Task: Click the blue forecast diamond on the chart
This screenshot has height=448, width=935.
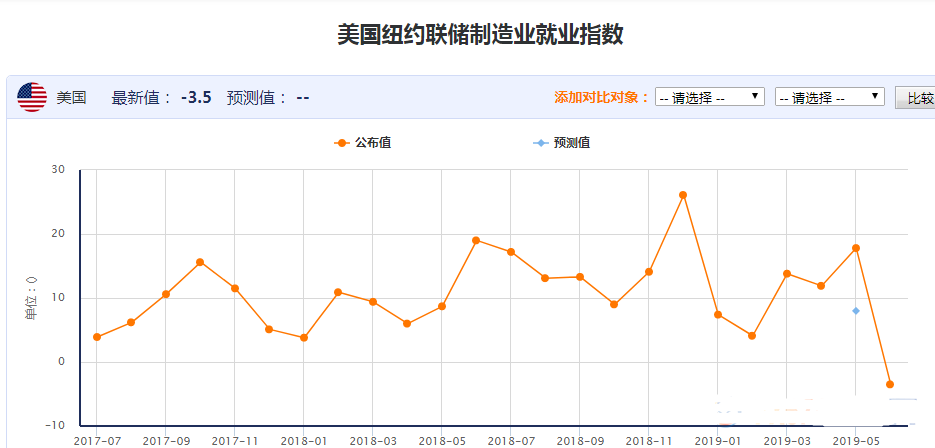Action: tap(856, 311)
